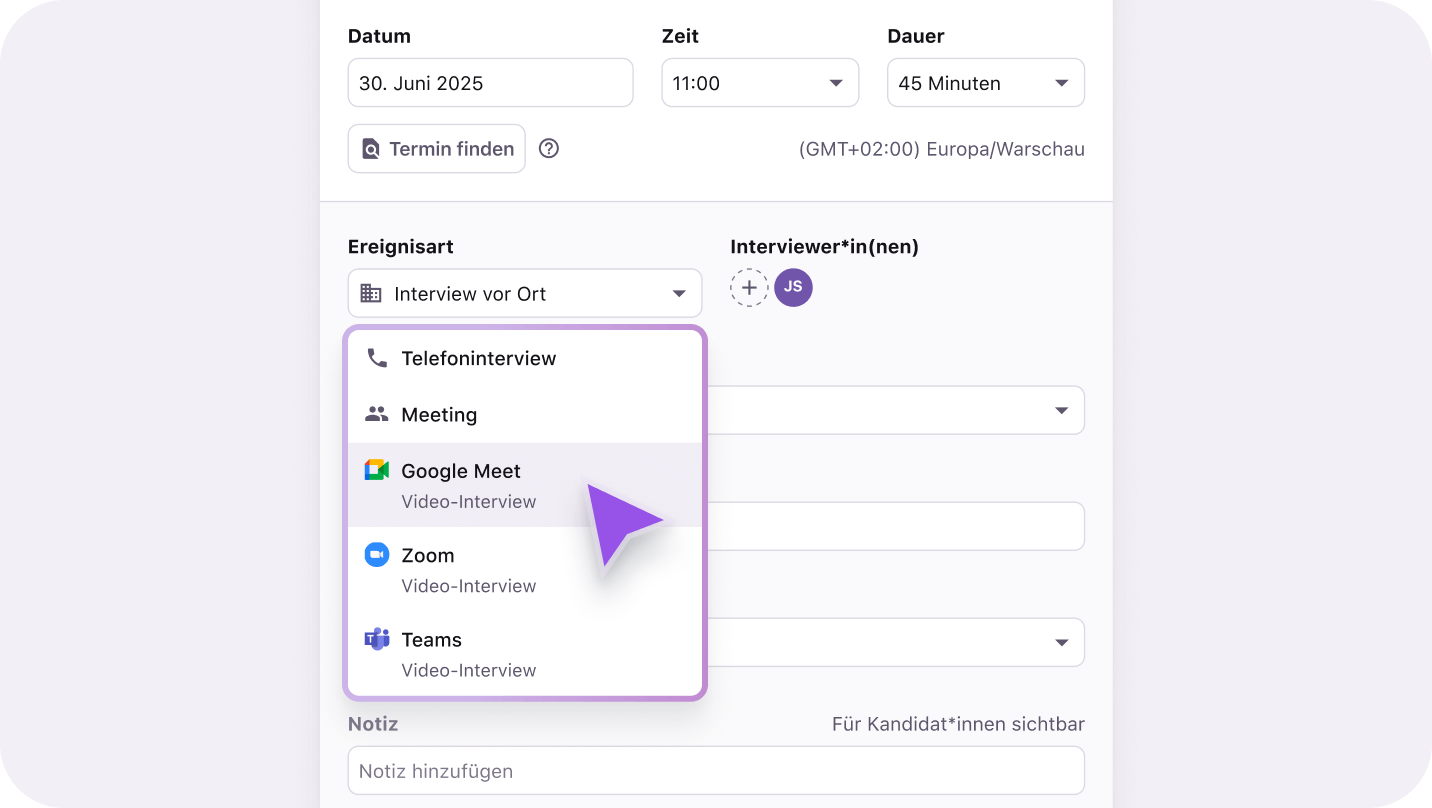Screen dimensions: 1432x808
Task: Click the Datum field with 30. Juni 2025
Action: (x=490, y=83)
